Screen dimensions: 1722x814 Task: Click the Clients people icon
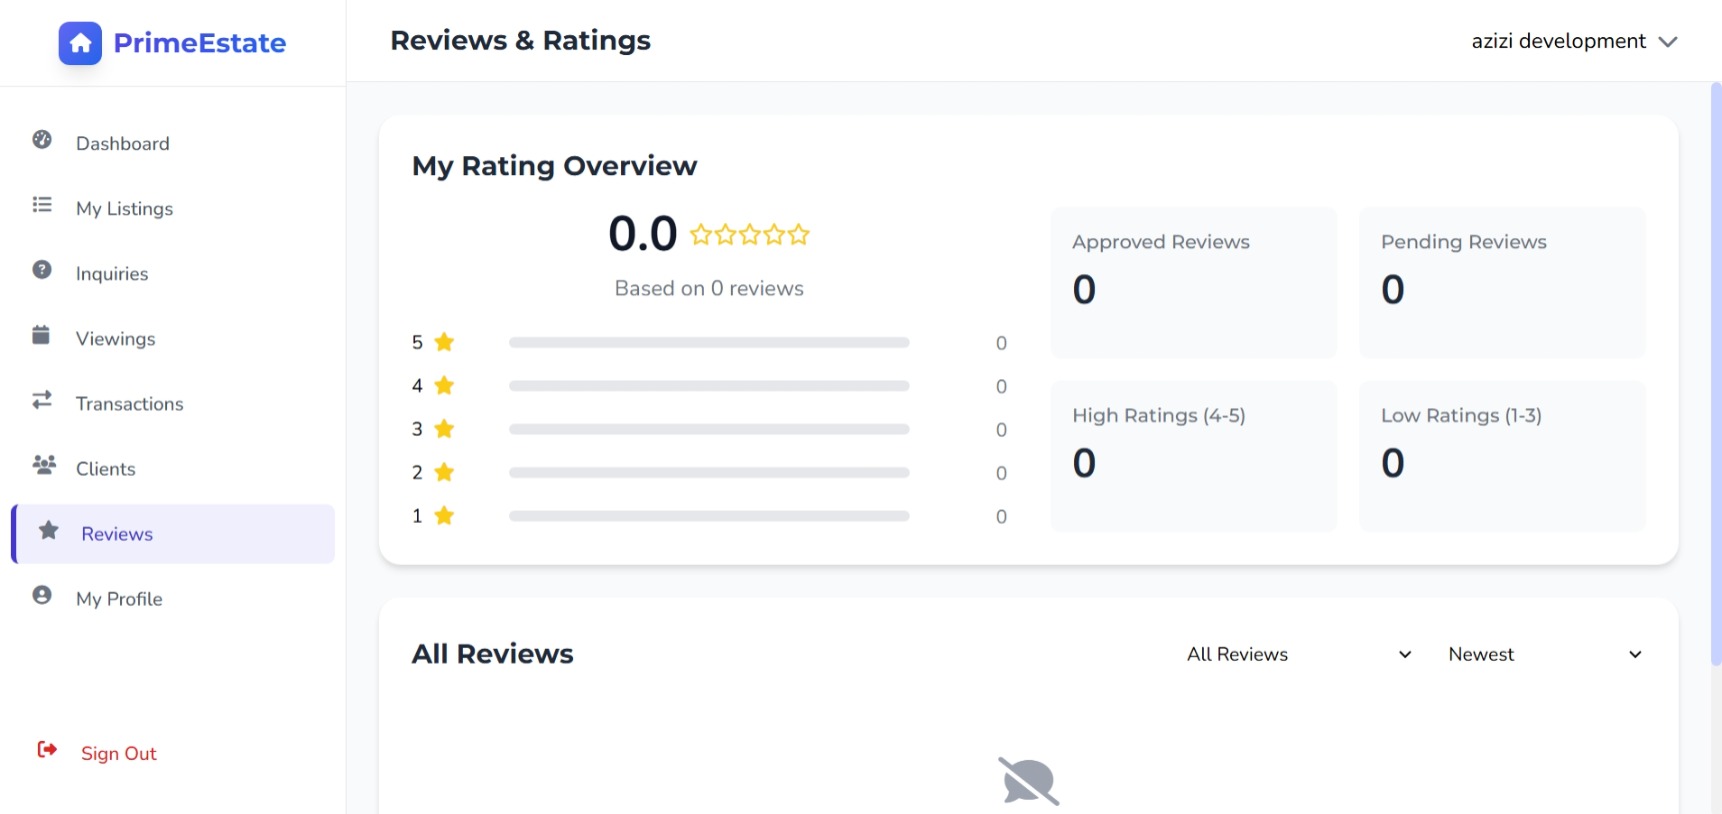(44, 465)
